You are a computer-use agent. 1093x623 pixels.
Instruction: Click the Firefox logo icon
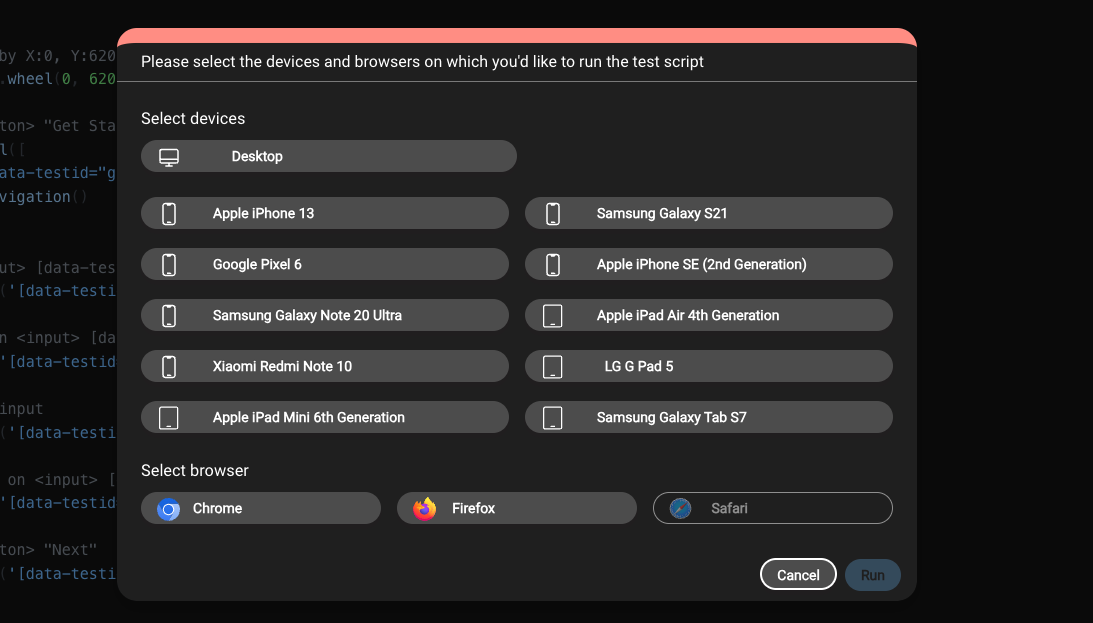[x=425, y=509]
